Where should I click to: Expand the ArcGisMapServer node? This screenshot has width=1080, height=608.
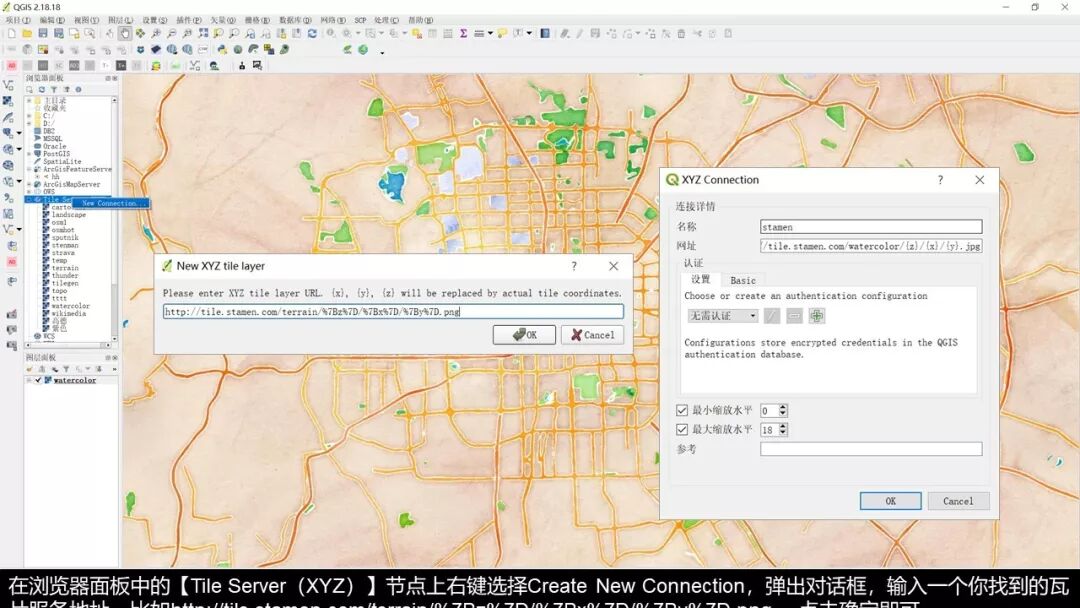tap(29, 185)
